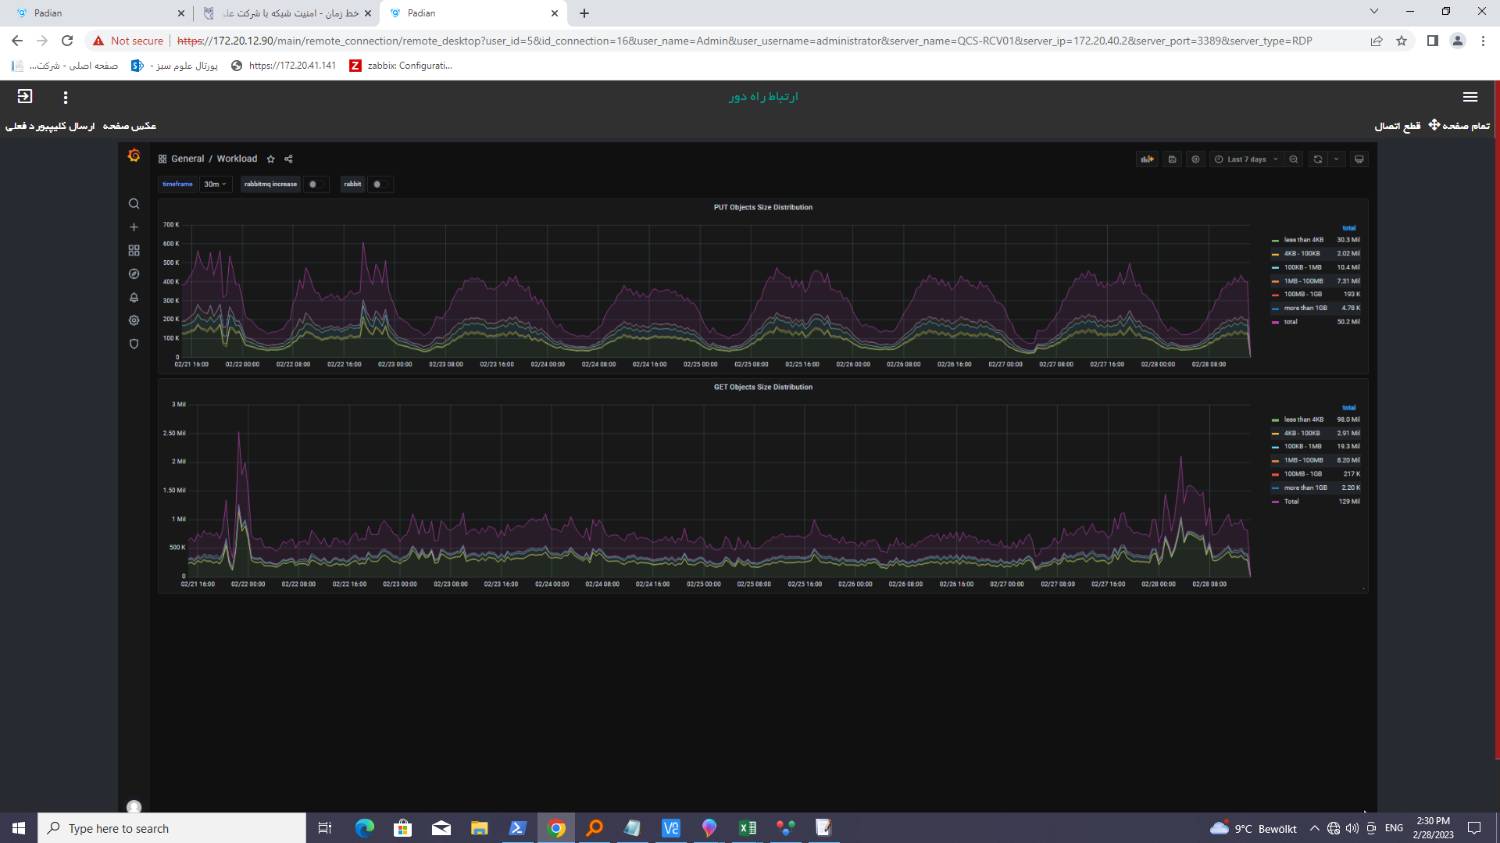Screen dimensions: 1500x843
Task: Click the PUT less than 4KB green swatch
Action: (1275, 240)
